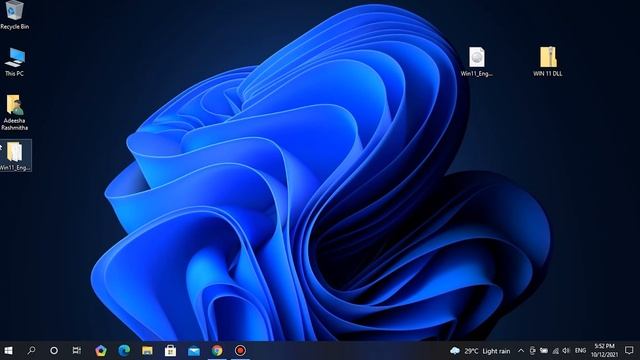
Task: Open Microsoft Store from the taskbar
Action: [171, 351]
